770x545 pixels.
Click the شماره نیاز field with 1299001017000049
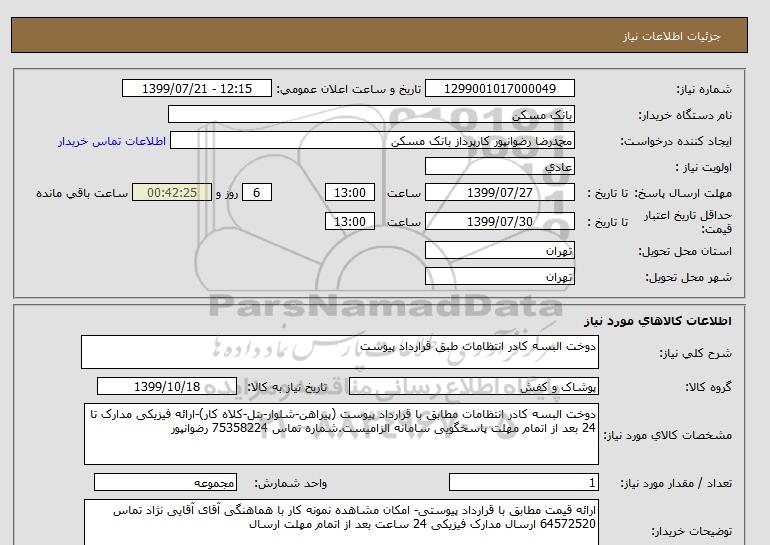[x=501, y=89]
